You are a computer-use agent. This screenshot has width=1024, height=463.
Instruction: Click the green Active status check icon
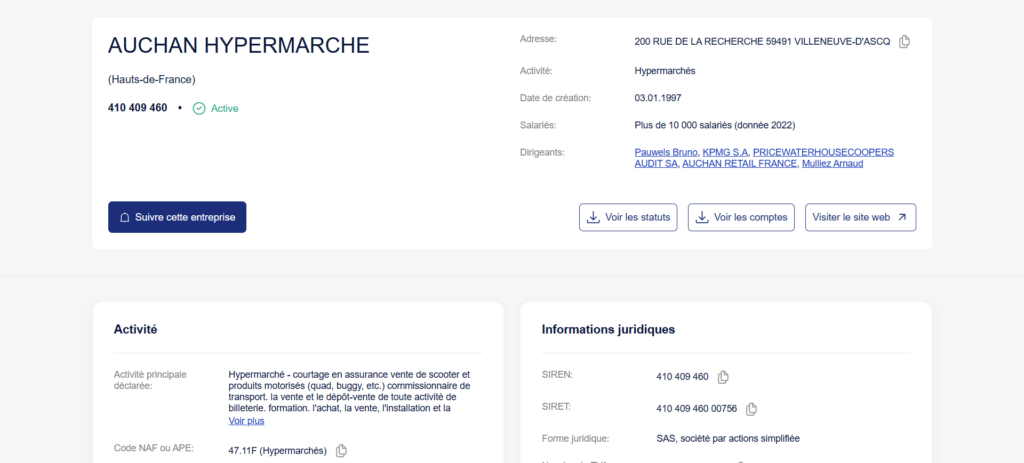coord(199,108)
